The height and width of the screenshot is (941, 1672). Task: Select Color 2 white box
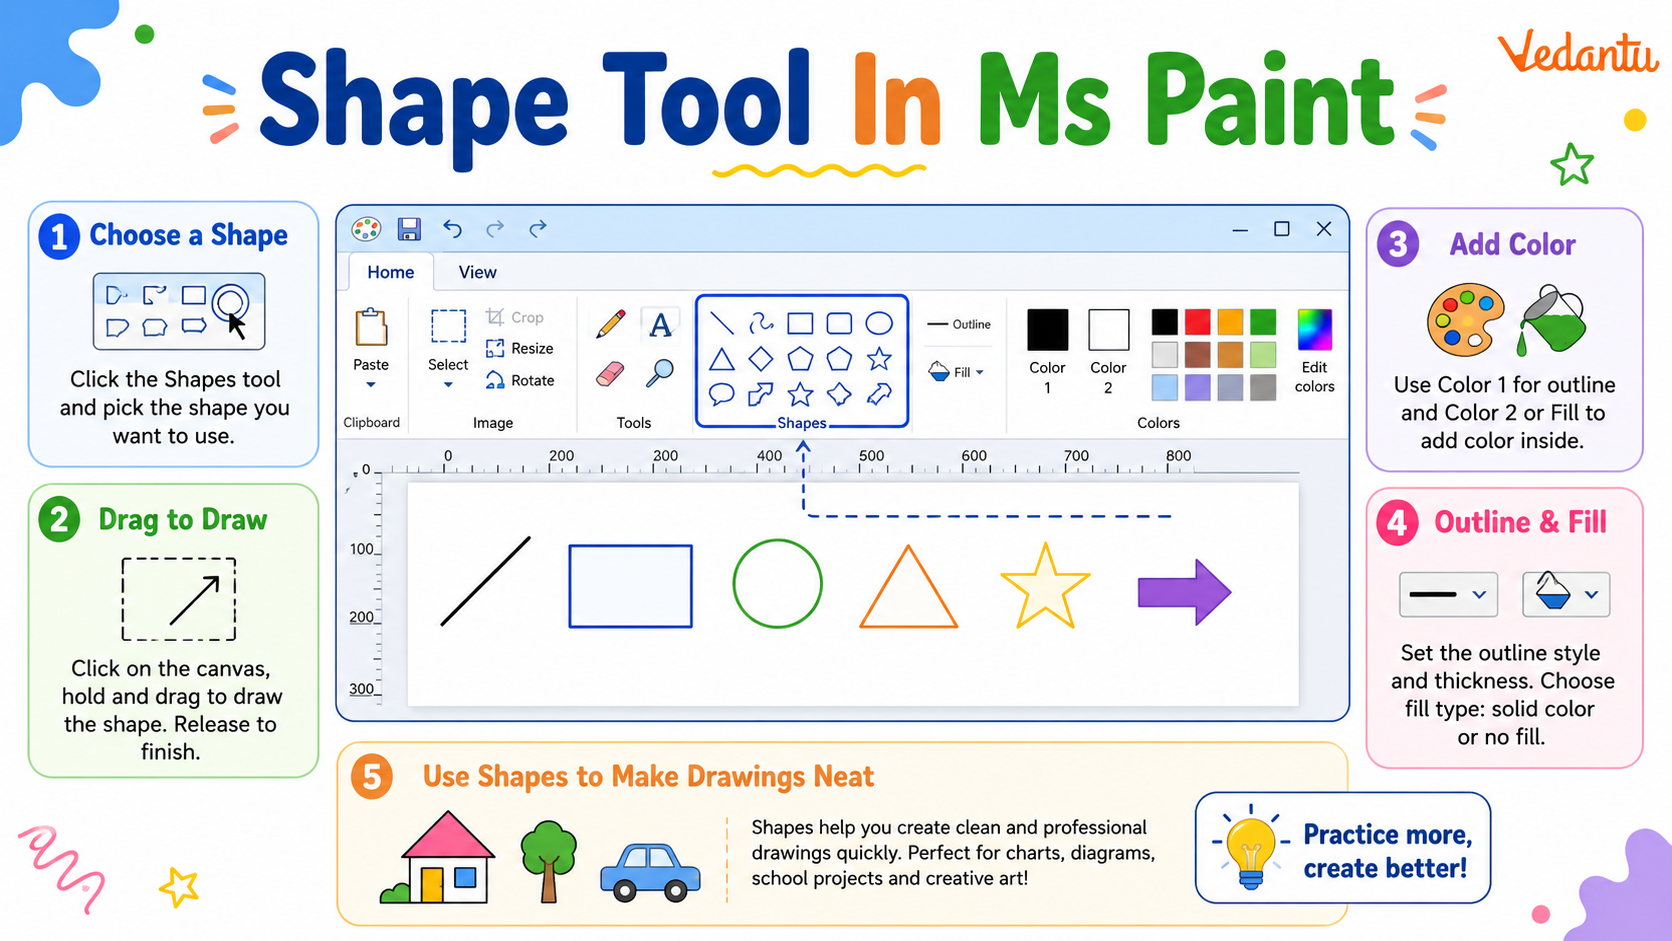click(x=1108, y=329)
